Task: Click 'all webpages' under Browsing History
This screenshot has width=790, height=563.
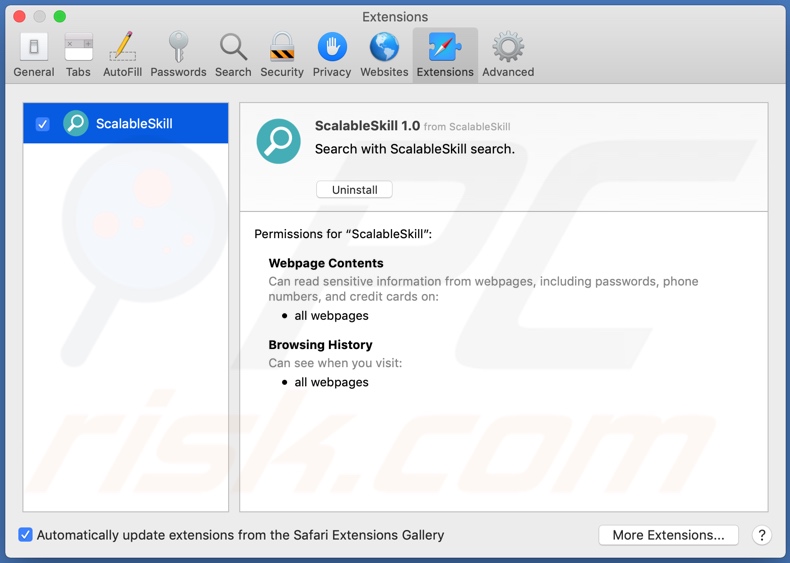Action: point(332,382)
